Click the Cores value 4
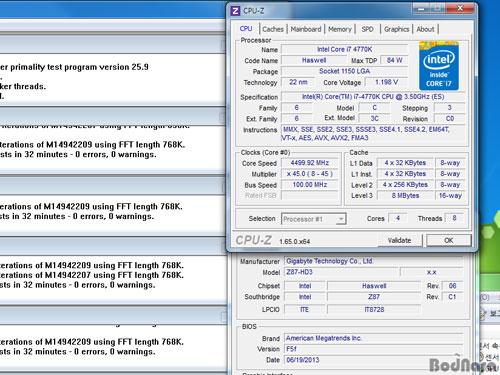Viewport: 500px width, 375px height. (398, 218)
